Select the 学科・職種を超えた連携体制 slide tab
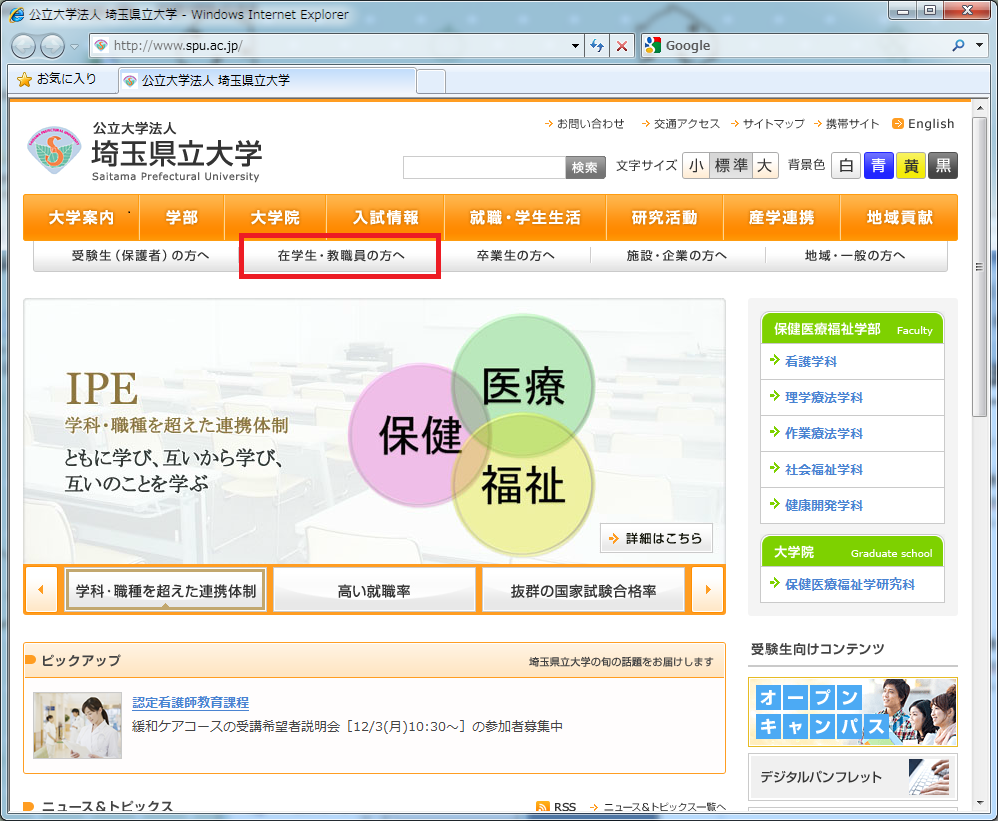This screenshot has height=821, width=998. [165, 591]
